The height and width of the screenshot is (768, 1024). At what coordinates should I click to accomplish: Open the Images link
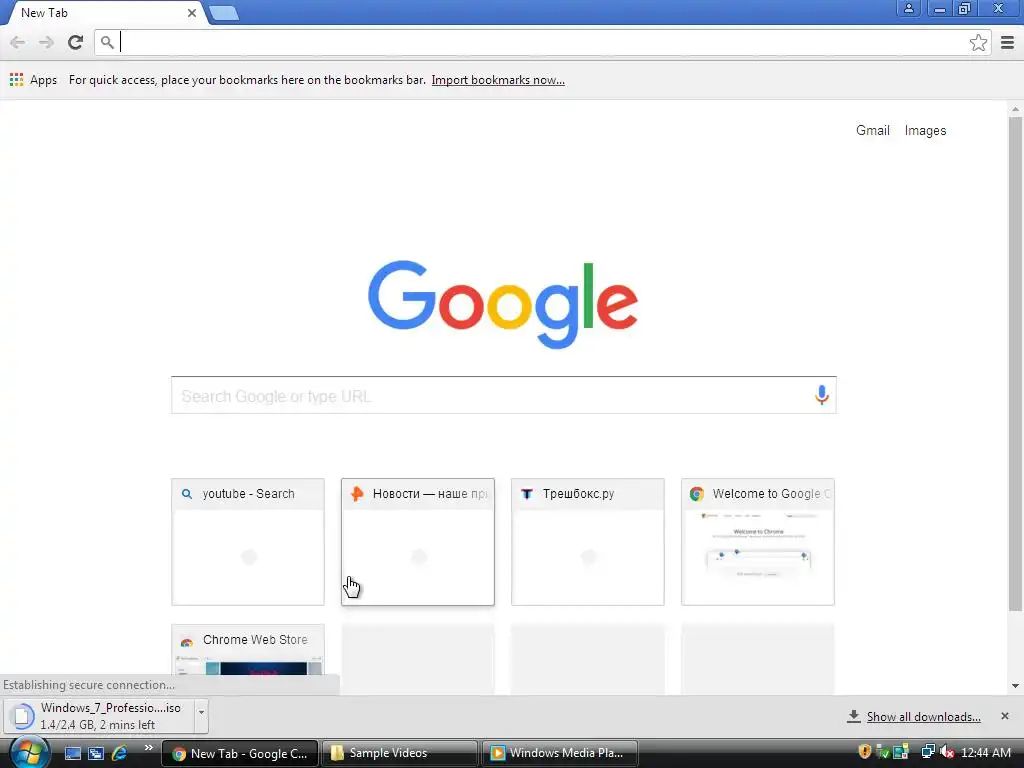[925, 131]
